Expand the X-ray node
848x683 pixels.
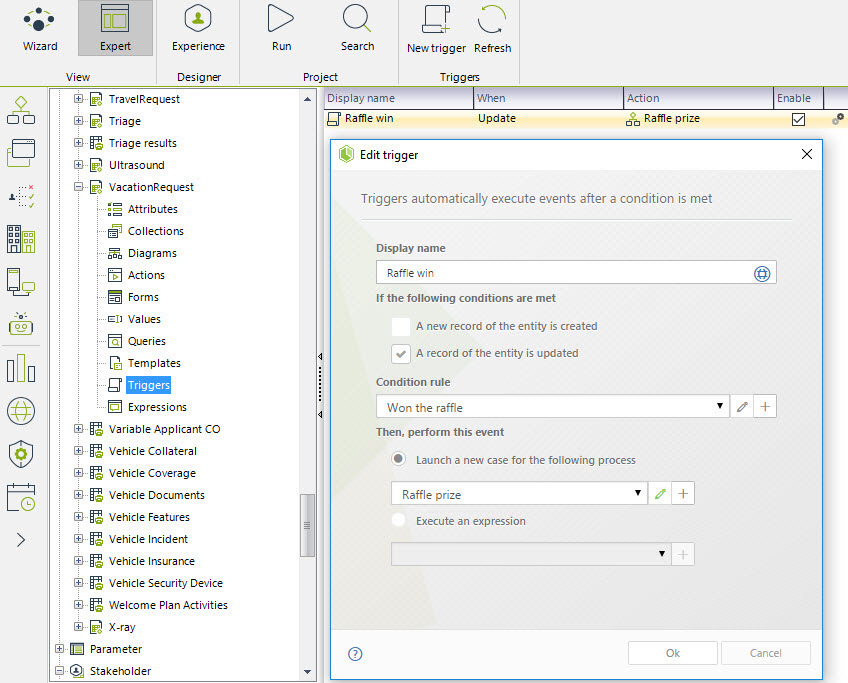78,627
